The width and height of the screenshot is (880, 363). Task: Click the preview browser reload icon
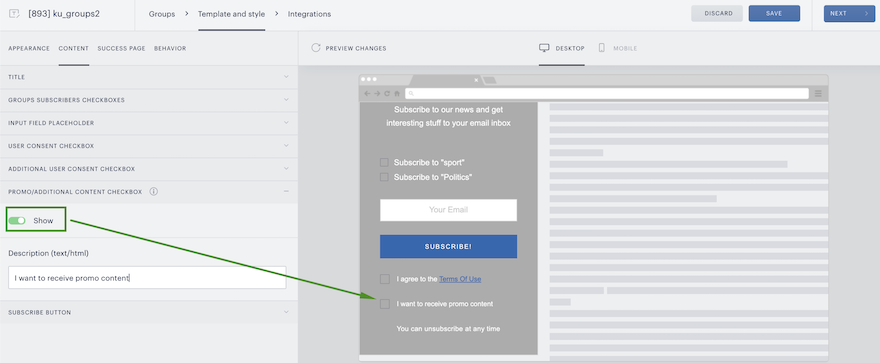click(387, 93)
